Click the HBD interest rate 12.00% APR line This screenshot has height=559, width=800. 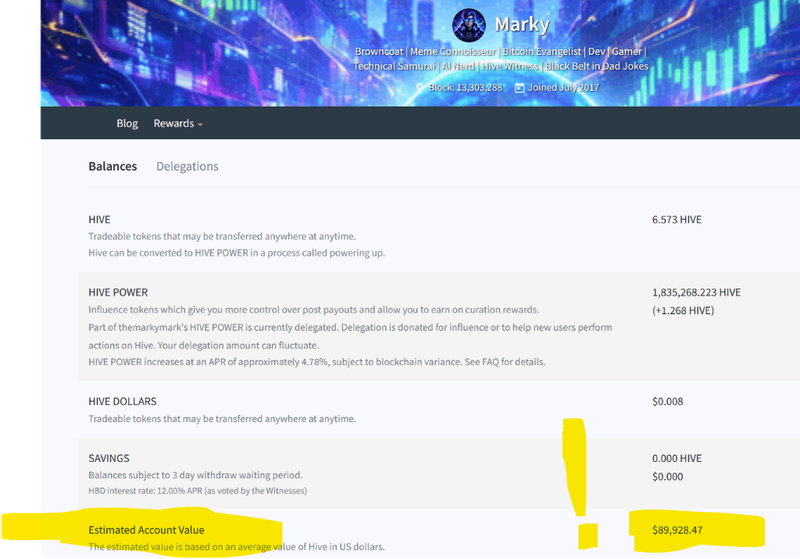[x=197, y=491]
